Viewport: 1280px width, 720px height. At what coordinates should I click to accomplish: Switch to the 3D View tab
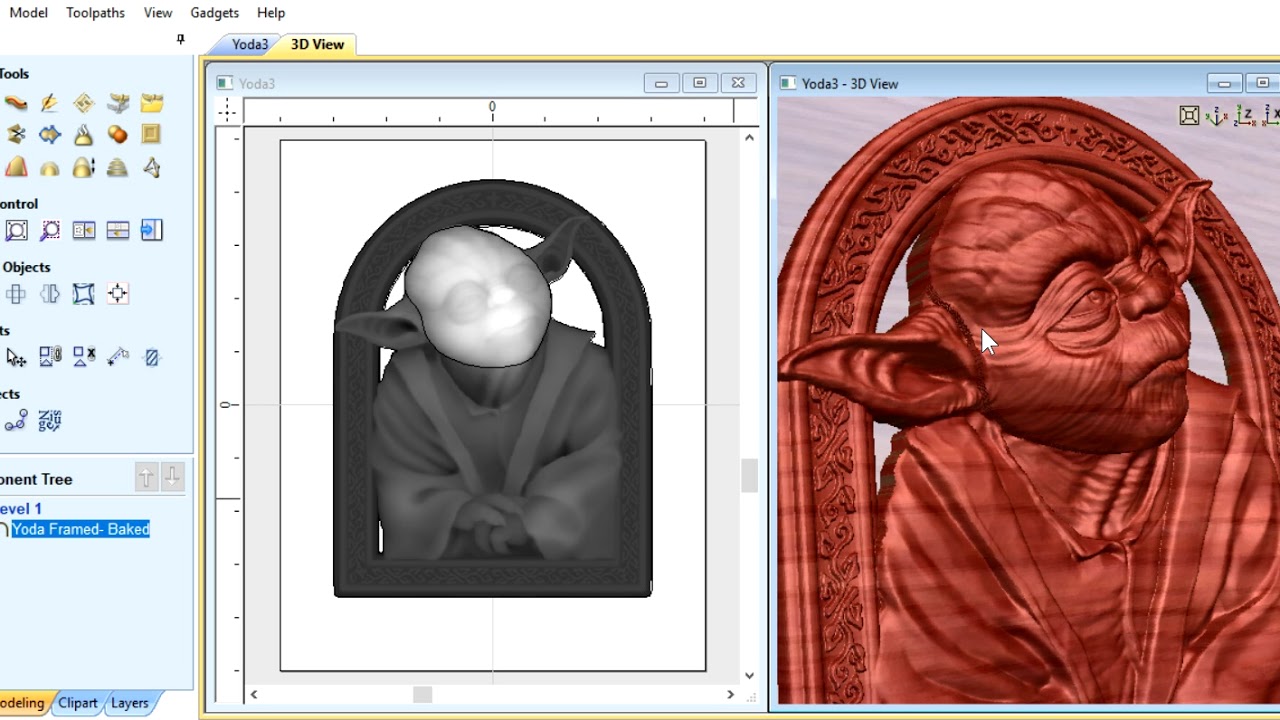point(317,45)
